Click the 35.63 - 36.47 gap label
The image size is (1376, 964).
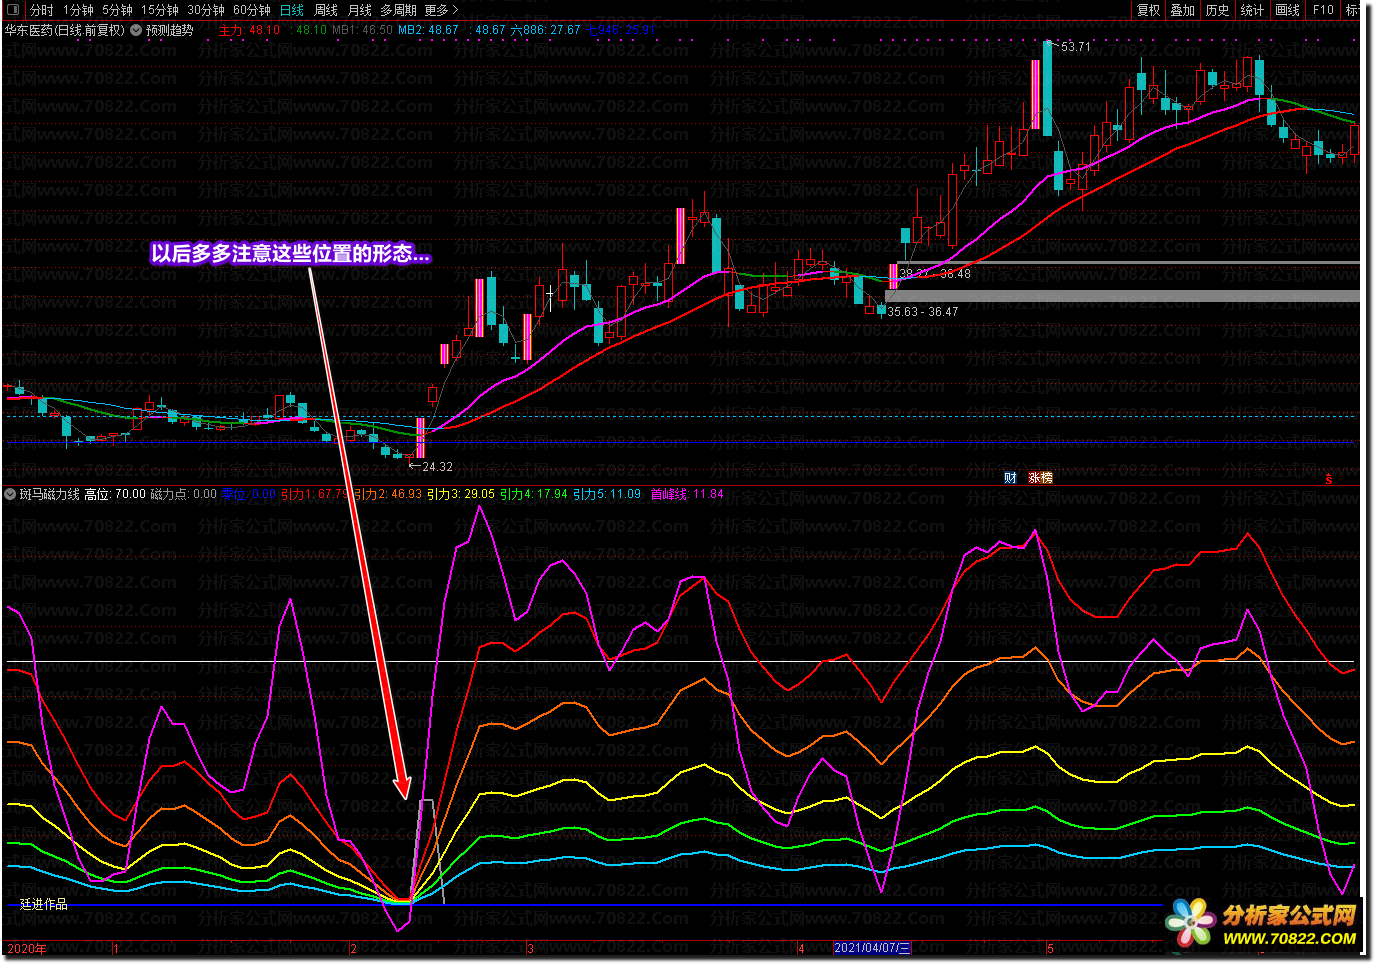pos(923,312)
